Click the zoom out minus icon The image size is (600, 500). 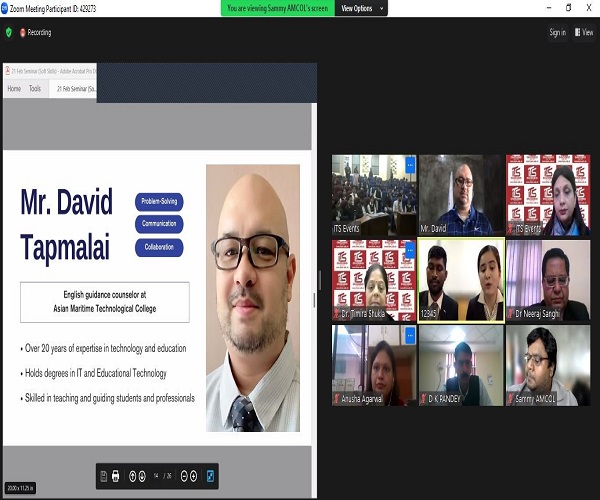coord(184,476)
